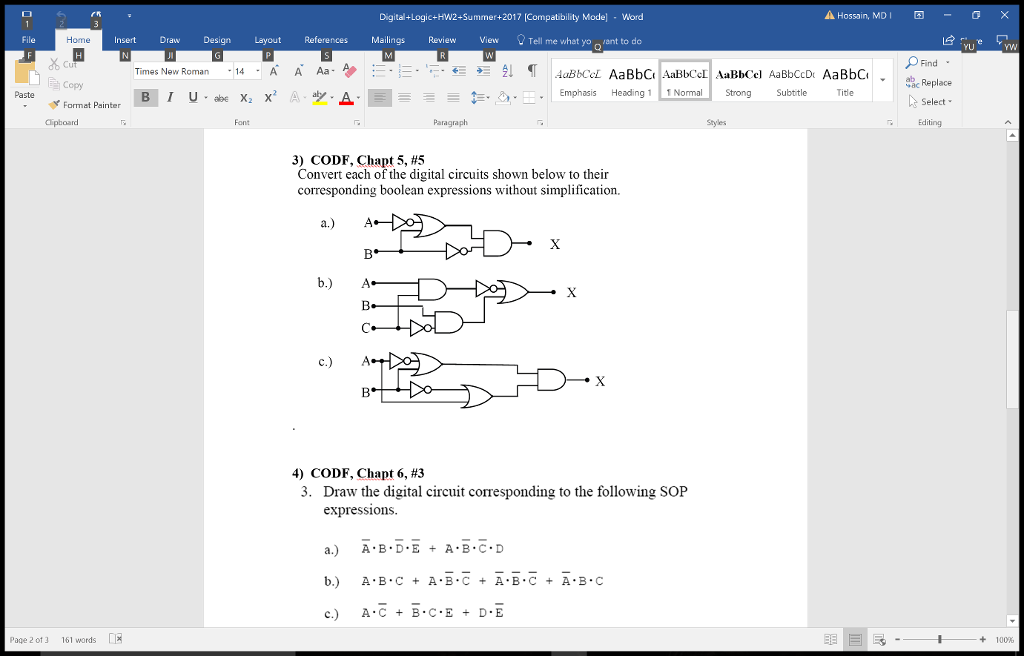The image size is (1024, 656).
Task: Open spelling proofing status icon
Action: 116,639
